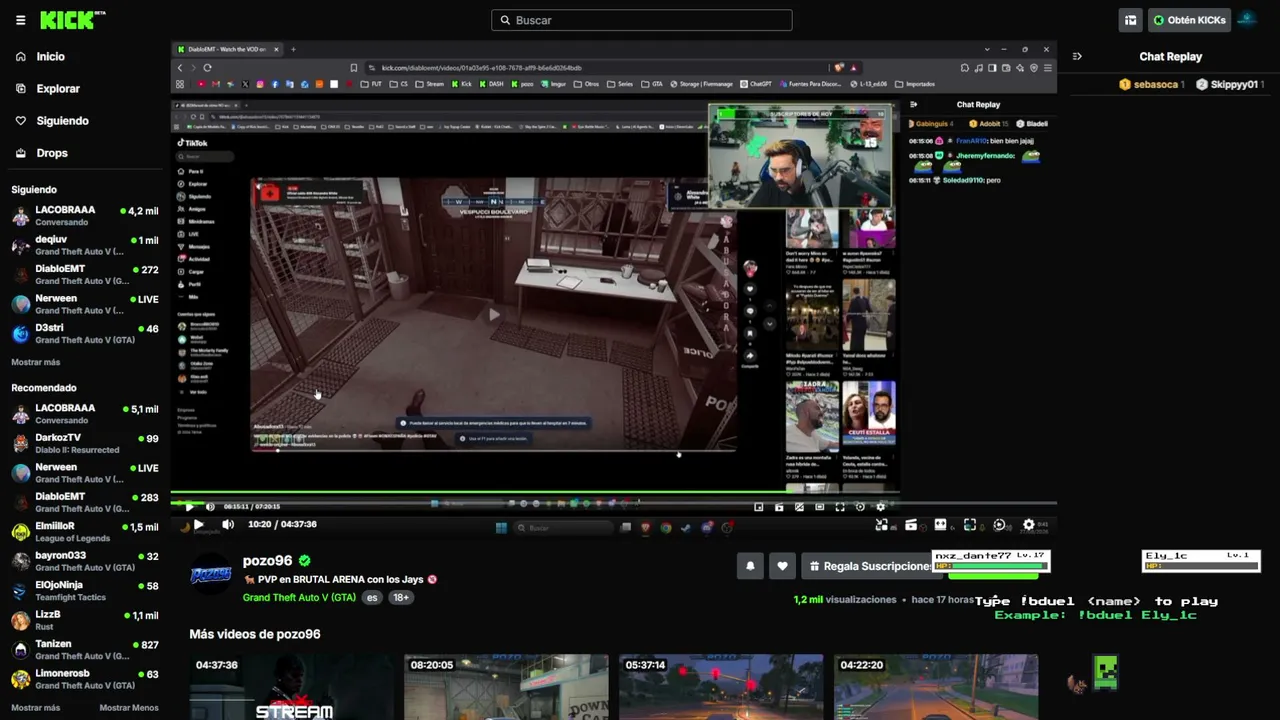Click the Drops gift icon
The width and height of the screenshot is (1280, 720).
click(x=21, y=153)
